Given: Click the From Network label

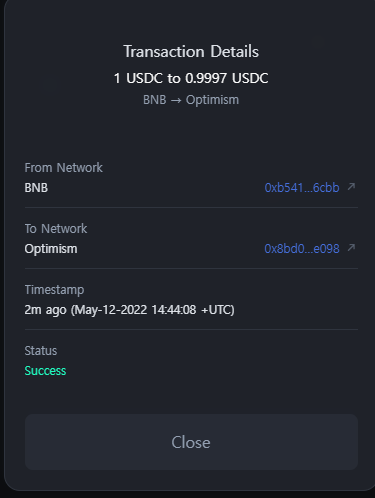Looking at the screenshot, I should pos(63,168).
